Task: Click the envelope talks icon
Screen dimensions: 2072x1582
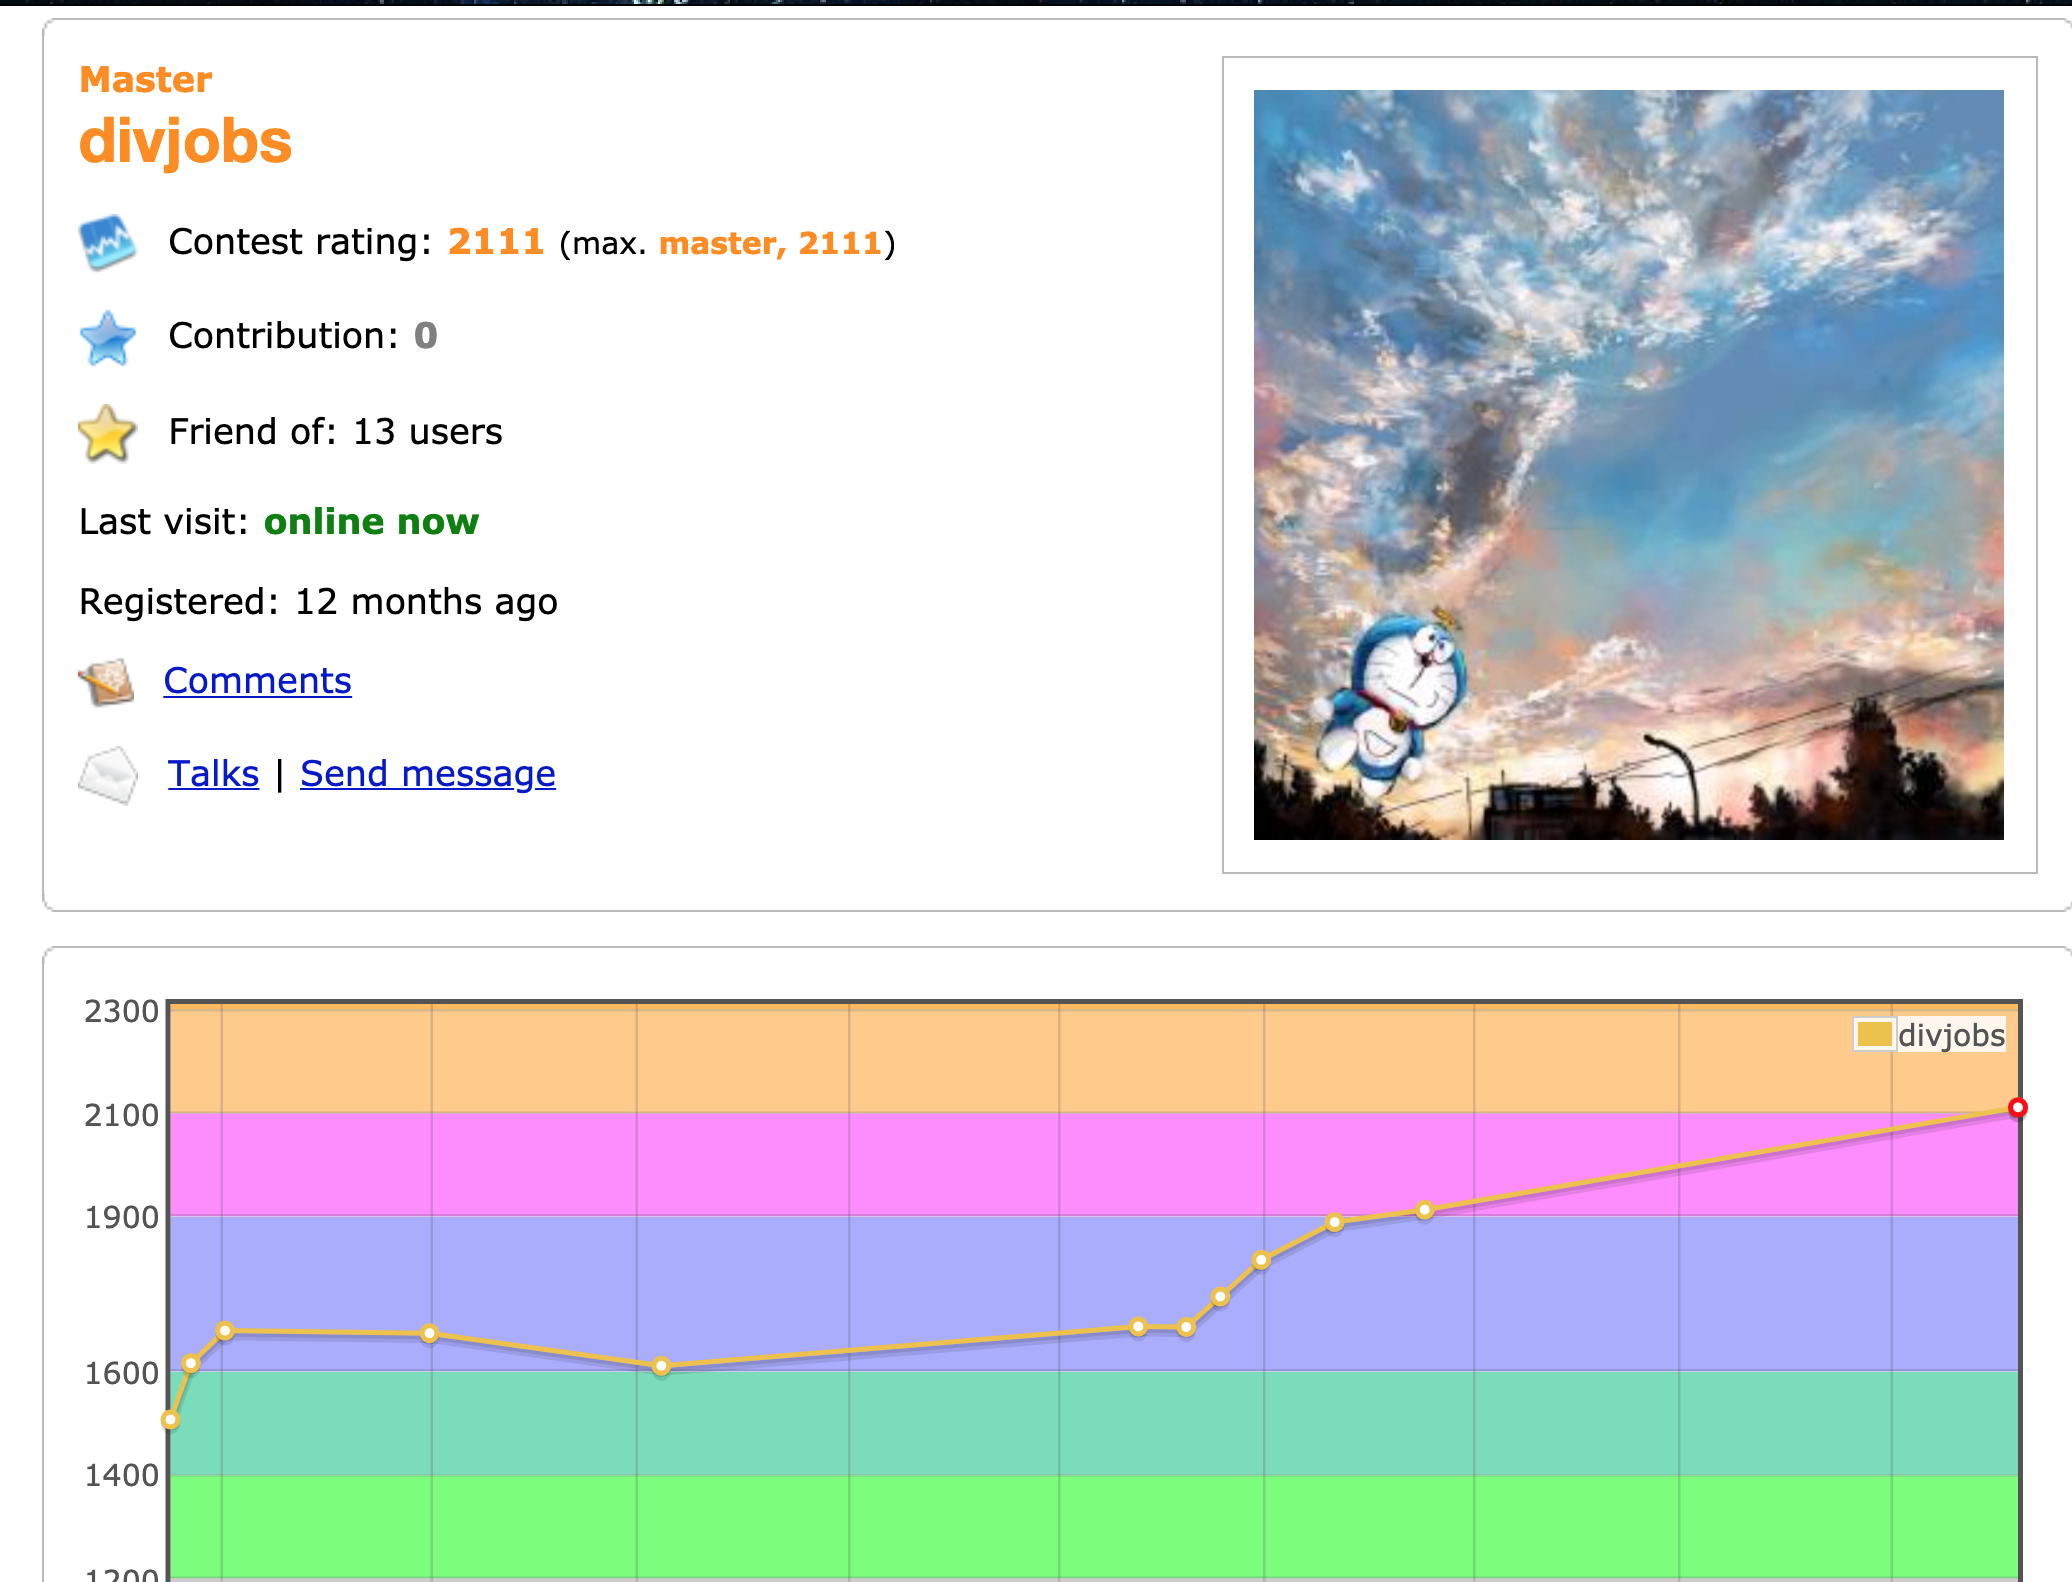Action: [x=107, y=775]
